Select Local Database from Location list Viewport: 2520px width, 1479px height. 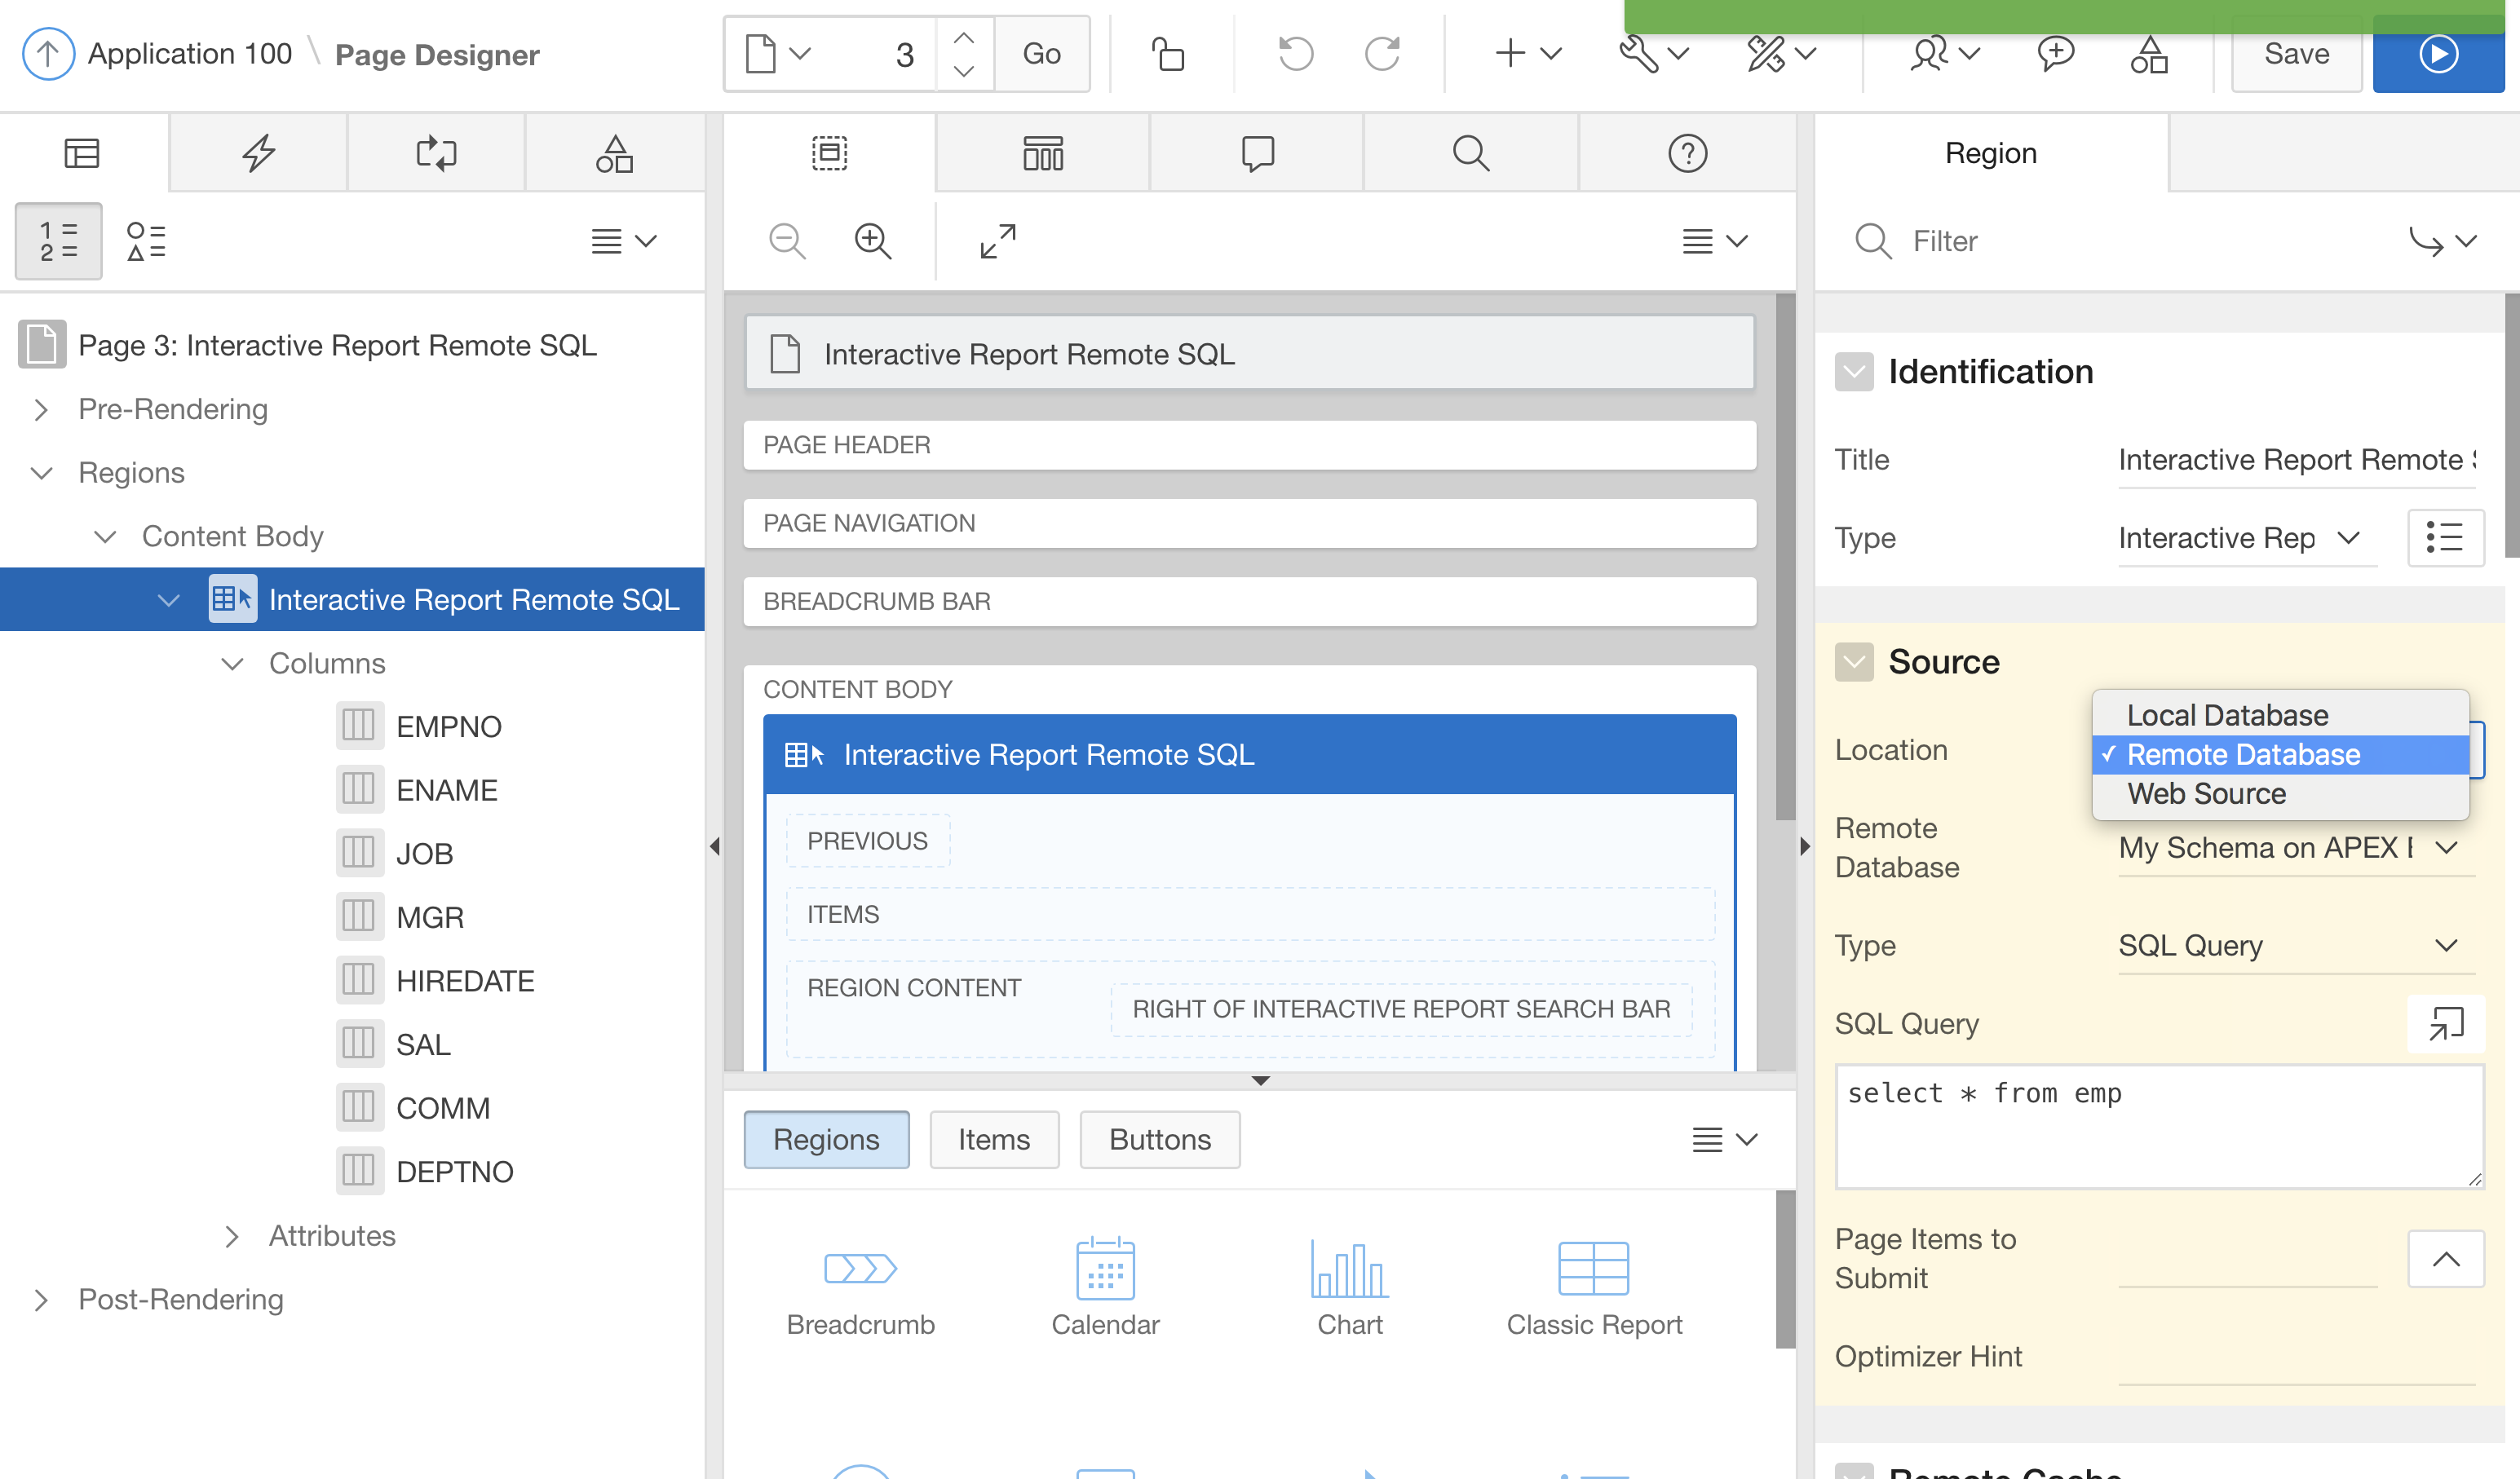tap(2227, 715)
